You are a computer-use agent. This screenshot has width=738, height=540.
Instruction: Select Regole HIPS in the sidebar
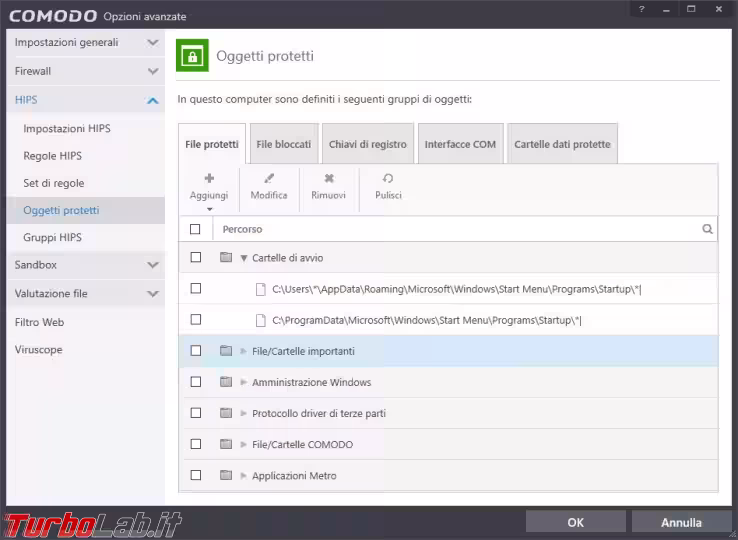(x=53, y=156)
